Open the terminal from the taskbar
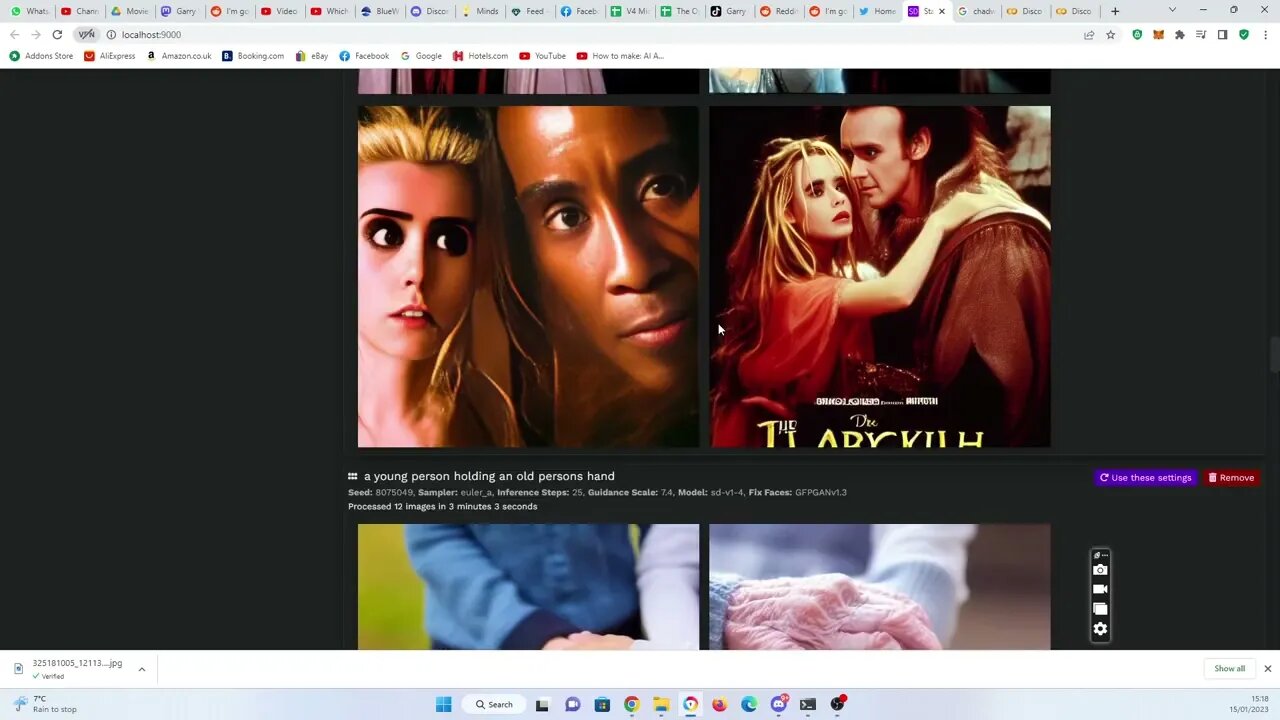This screenshot has height=720, width=1280. 808,704
